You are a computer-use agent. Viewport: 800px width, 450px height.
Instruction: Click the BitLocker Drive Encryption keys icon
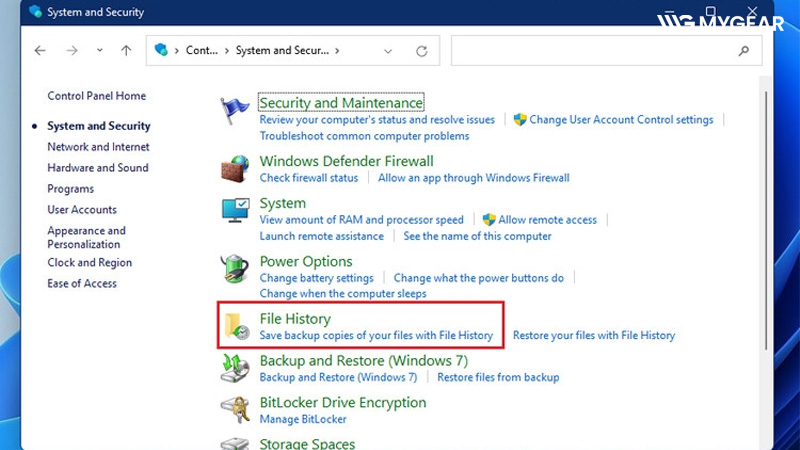(x=236, y=410)
